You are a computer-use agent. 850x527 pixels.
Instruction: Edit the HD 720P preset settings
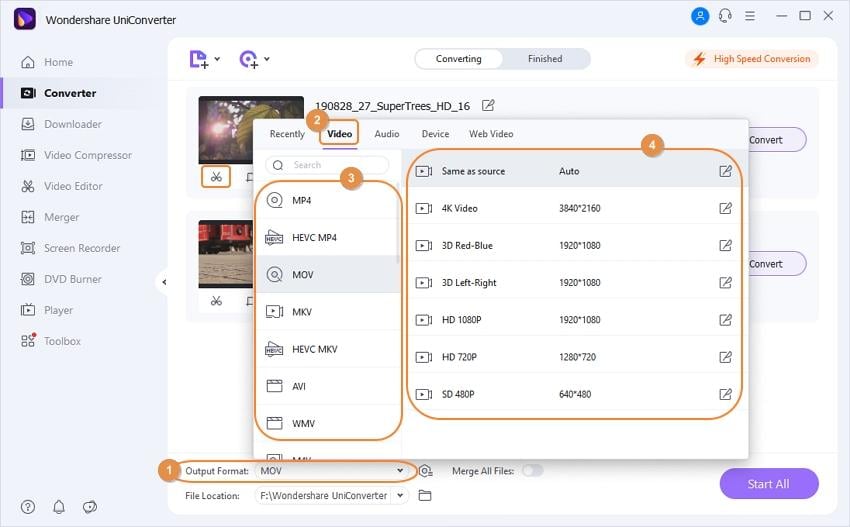725,357
